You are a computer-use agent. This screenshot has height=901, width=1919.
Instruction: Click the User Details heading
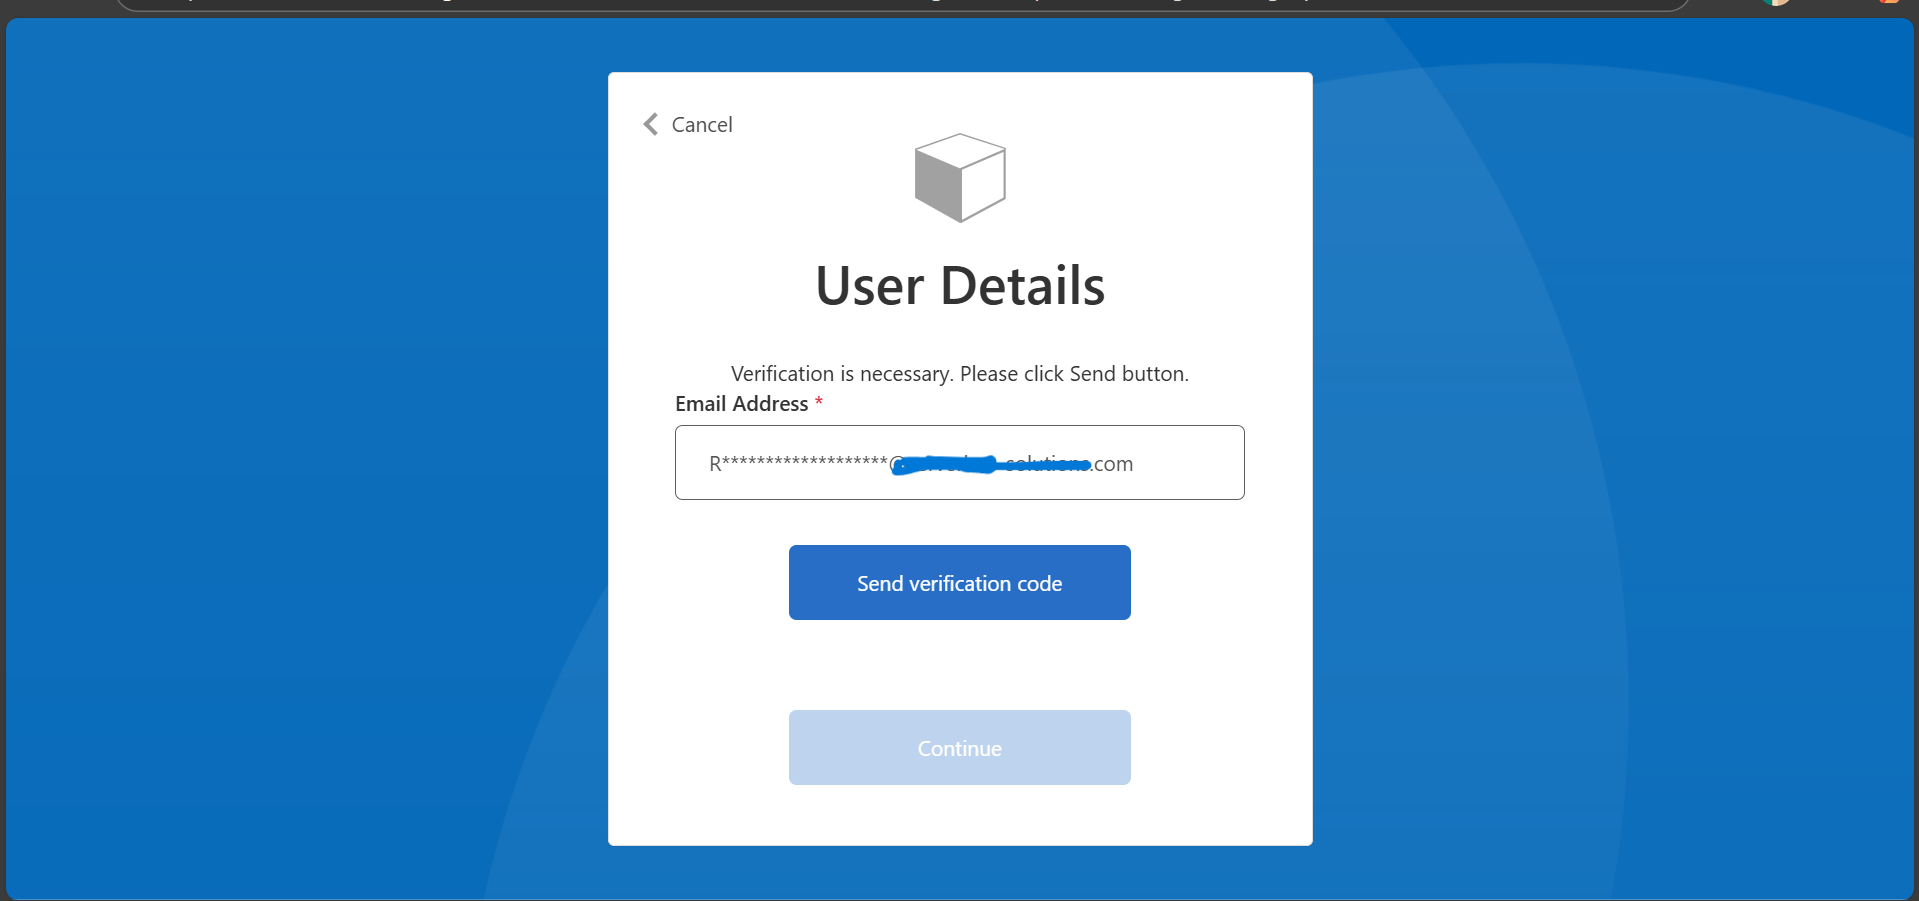(x=960, y=286)
